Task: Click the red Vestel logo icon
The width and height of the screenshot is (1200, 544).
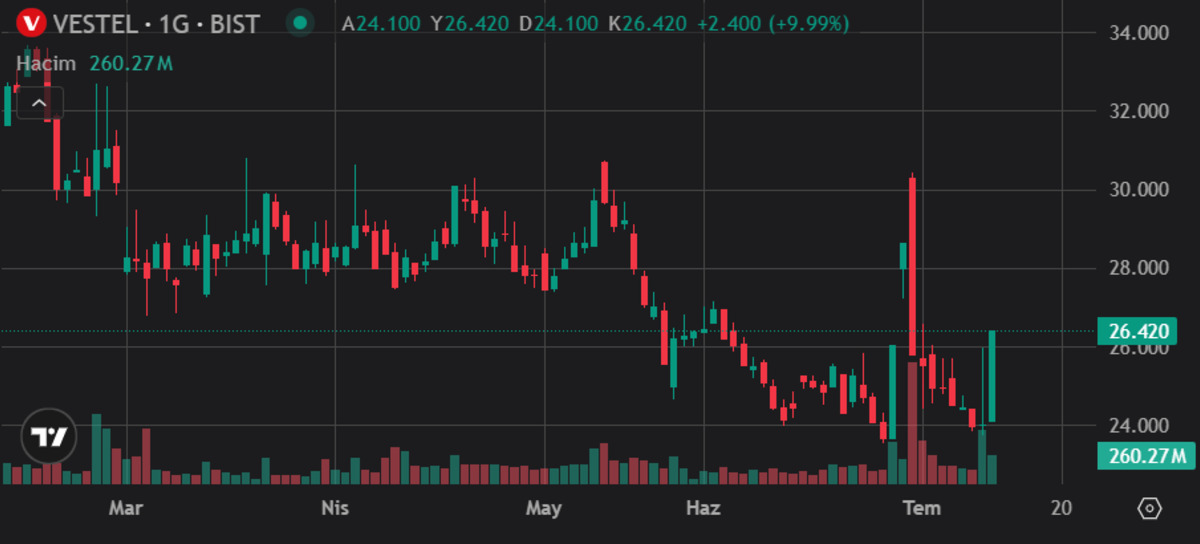Action: coord(32,22)
